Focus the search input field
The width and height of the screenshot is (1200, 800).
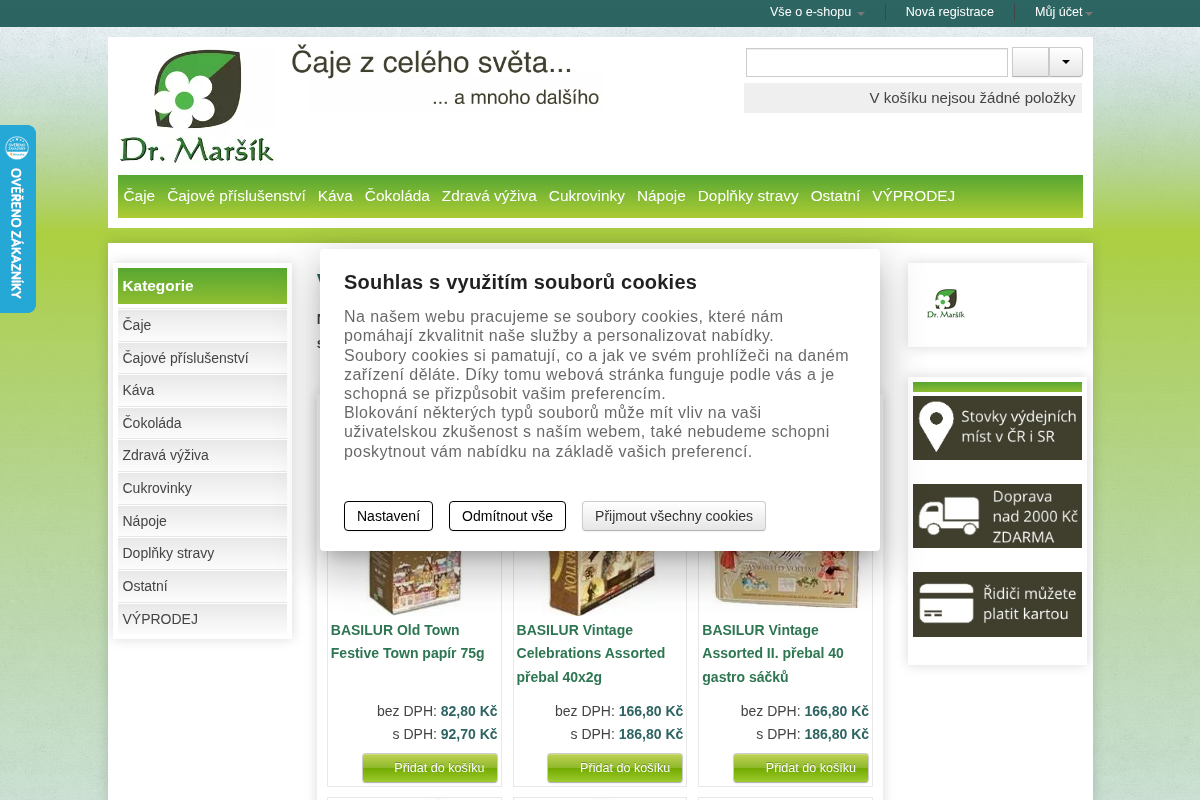point(877,62)
